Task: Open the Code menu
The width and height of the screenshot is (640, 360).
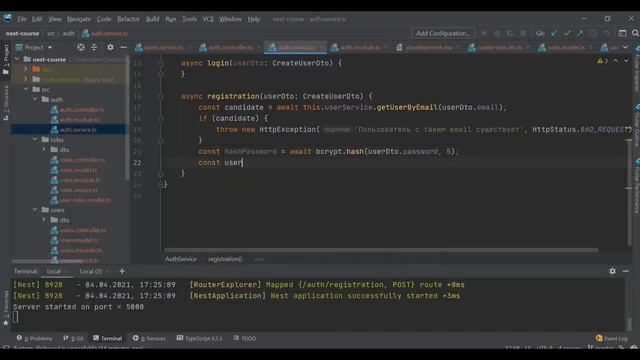Action: point(104,19)
